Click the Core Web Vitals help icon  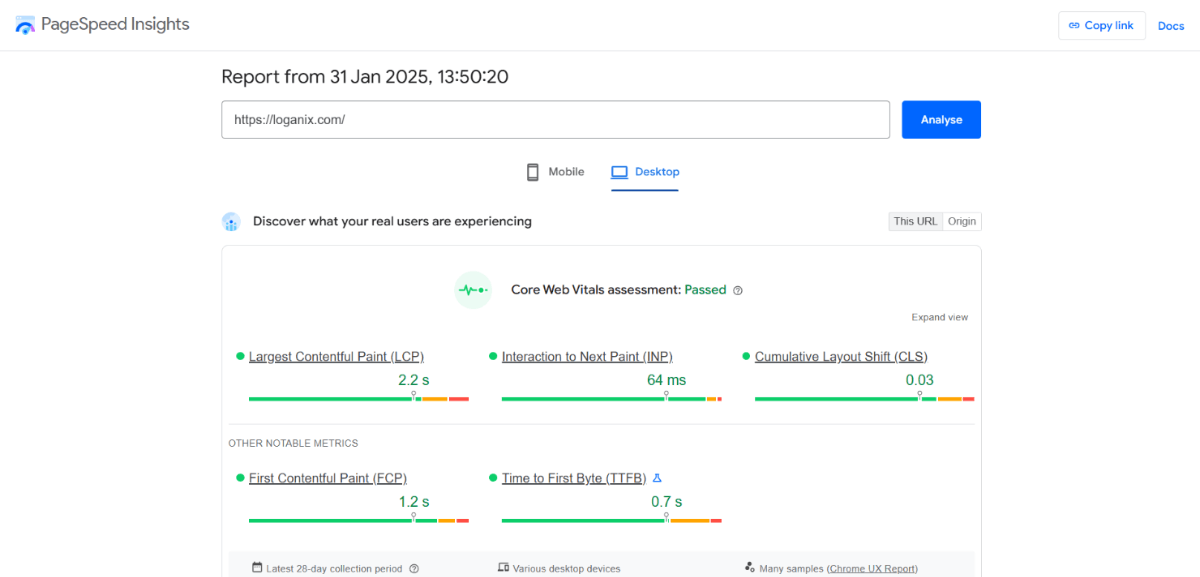coord(738,291)
